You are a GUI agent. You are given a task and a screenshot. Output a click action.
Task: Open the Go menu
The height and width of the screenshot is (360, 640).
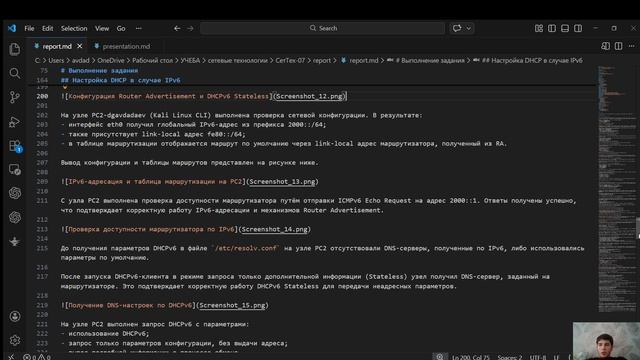coord(121,28)
